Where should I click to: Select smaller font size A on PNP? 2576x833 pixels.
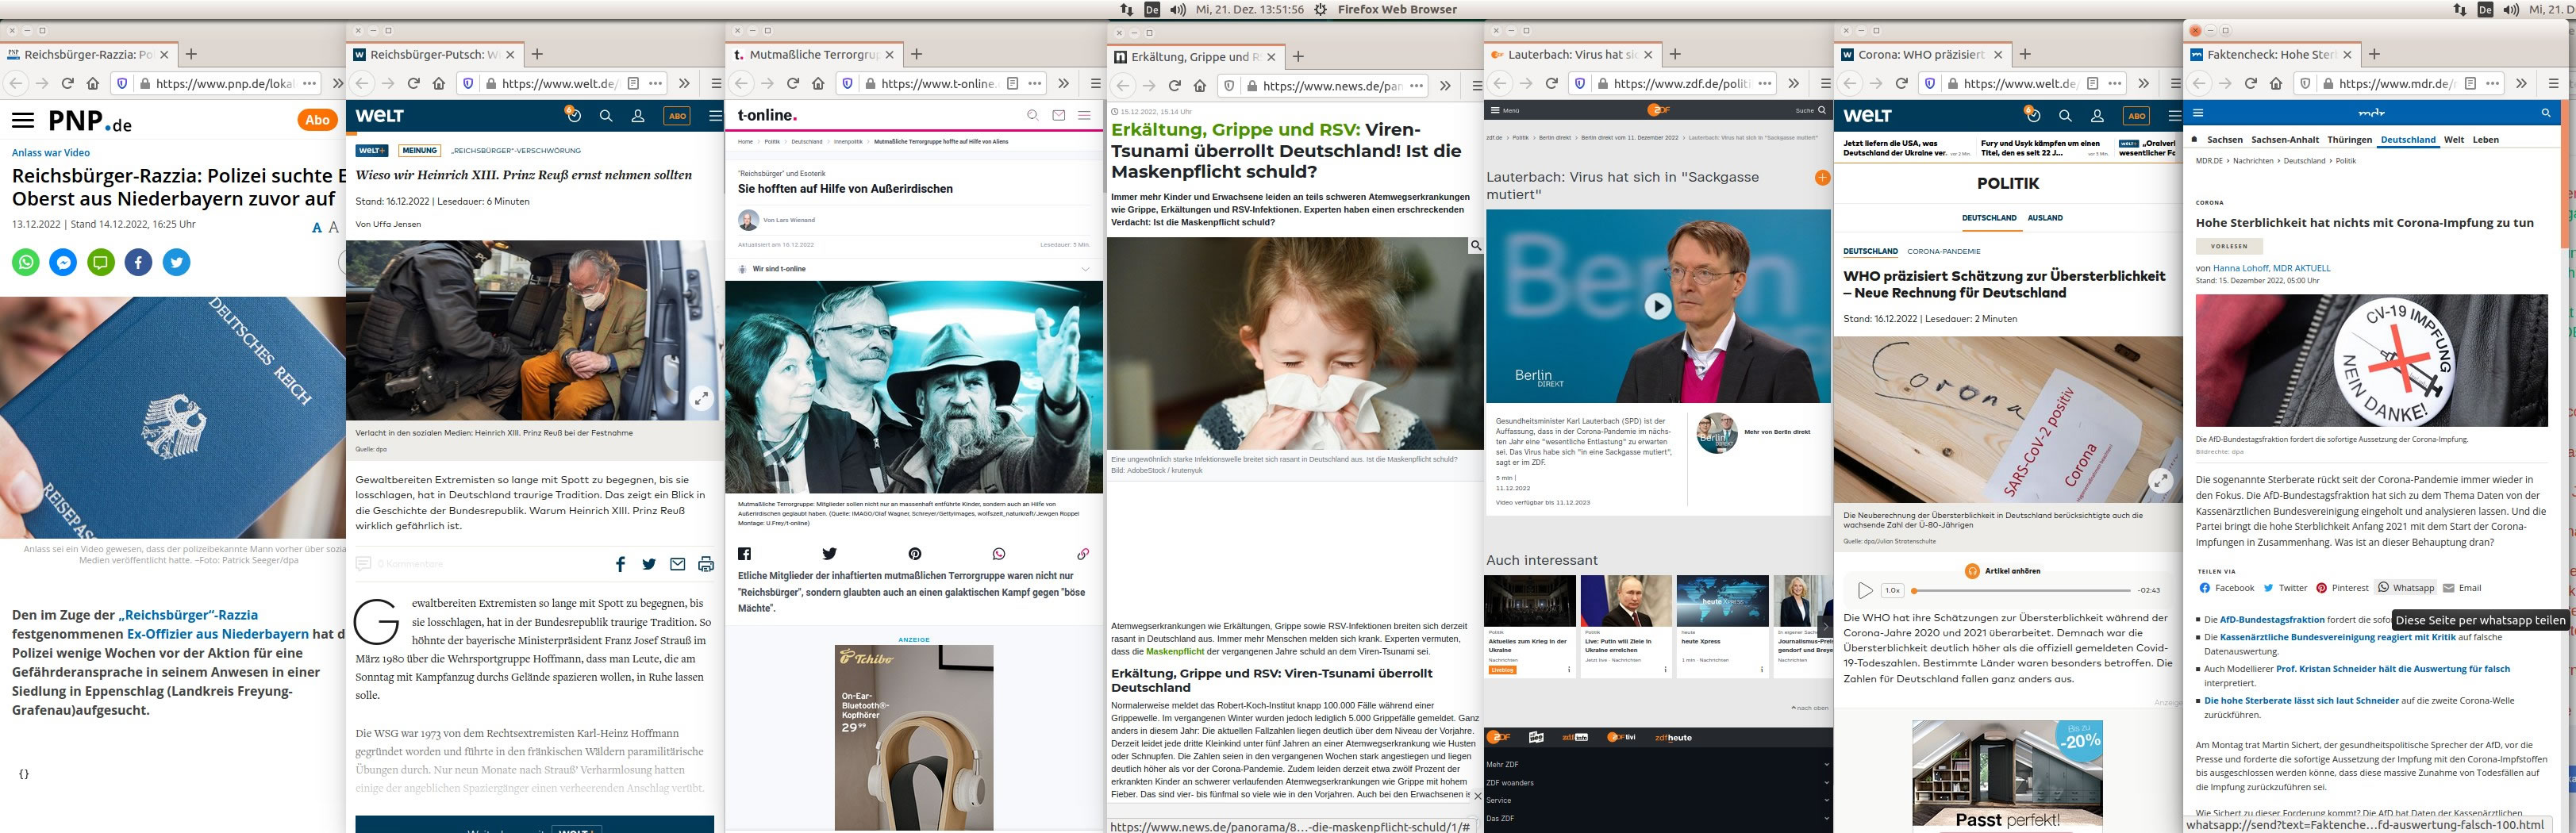click(317, 228)
